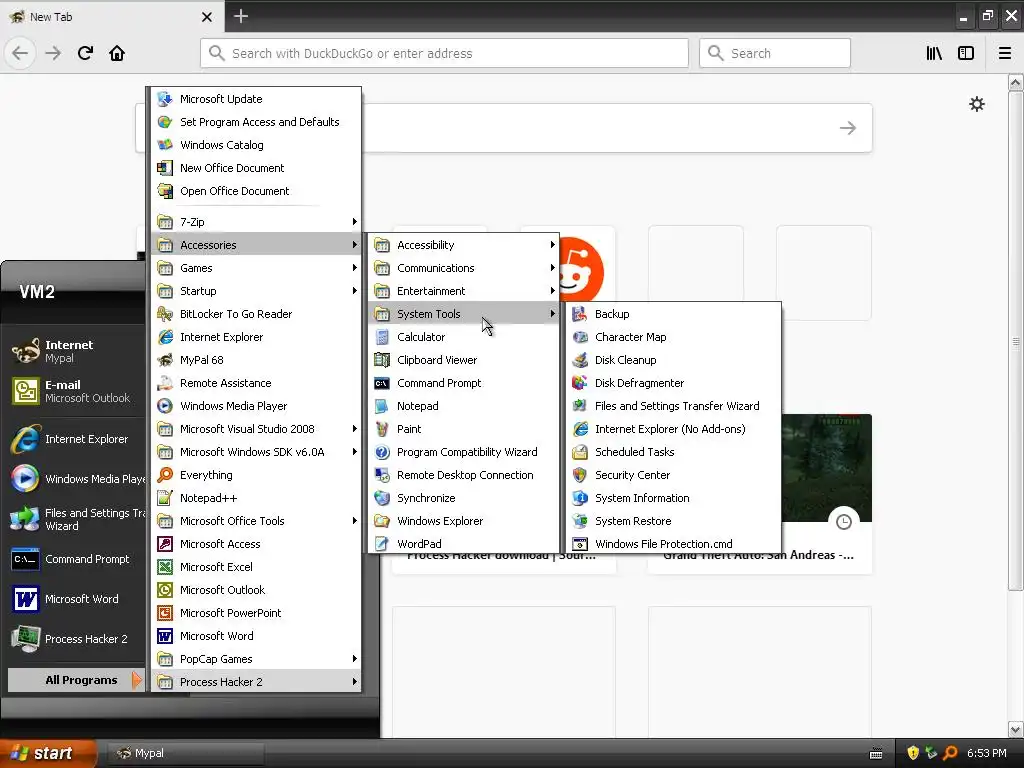Viewport: 1024px width, 768px height.
Task: Launch System Restore
Action: [x=674, y=520]
